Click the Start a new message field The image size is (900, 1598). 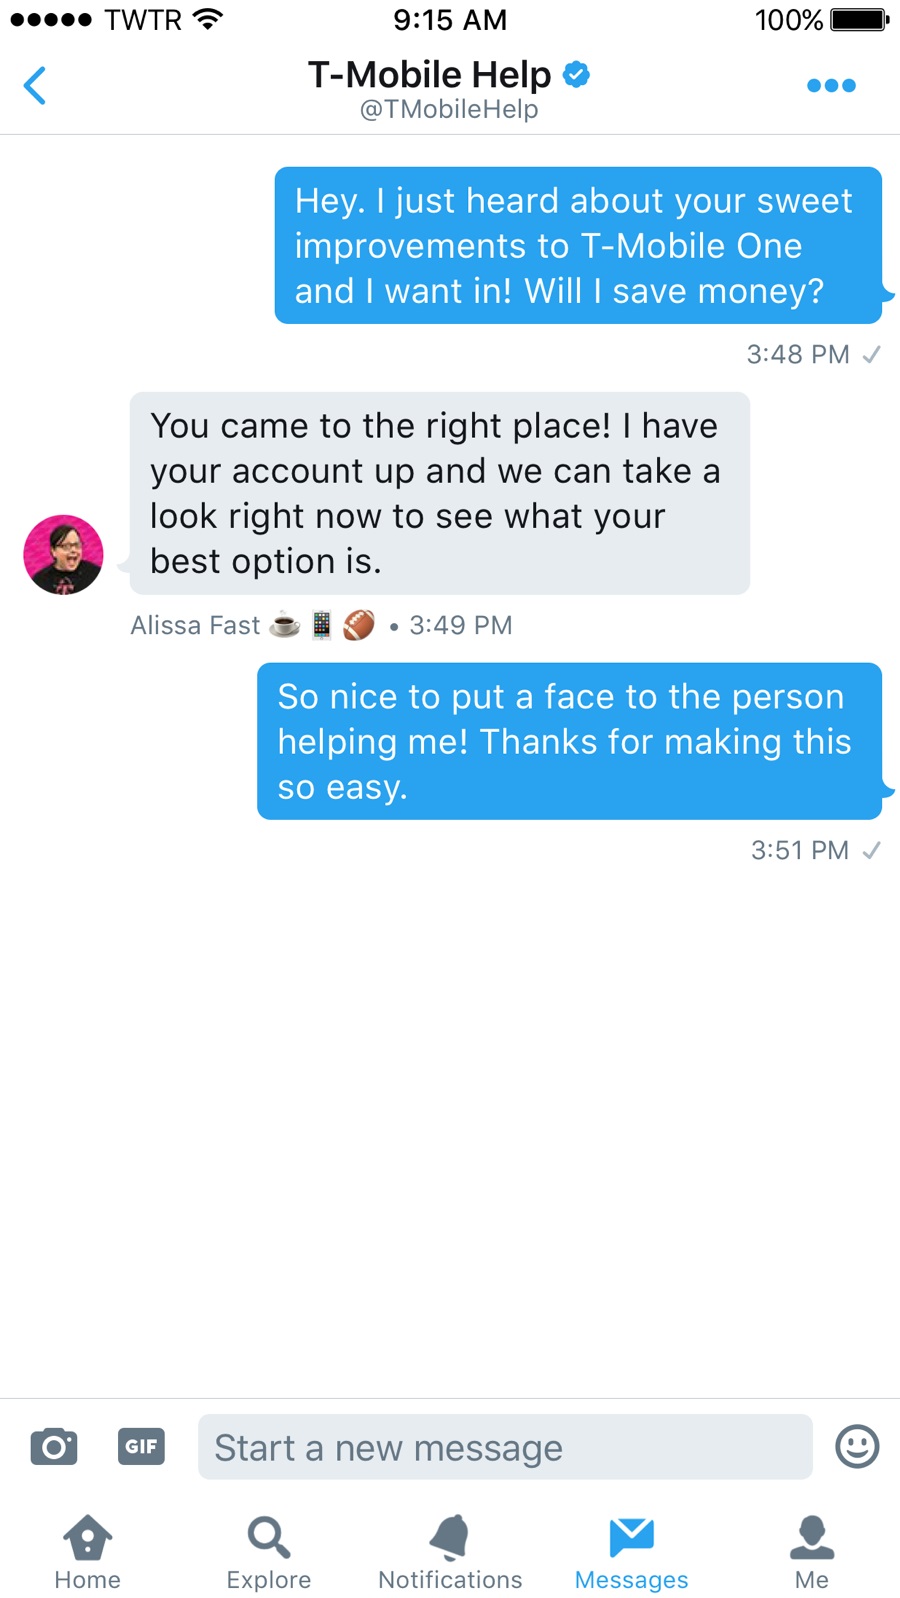(505, 1447)
